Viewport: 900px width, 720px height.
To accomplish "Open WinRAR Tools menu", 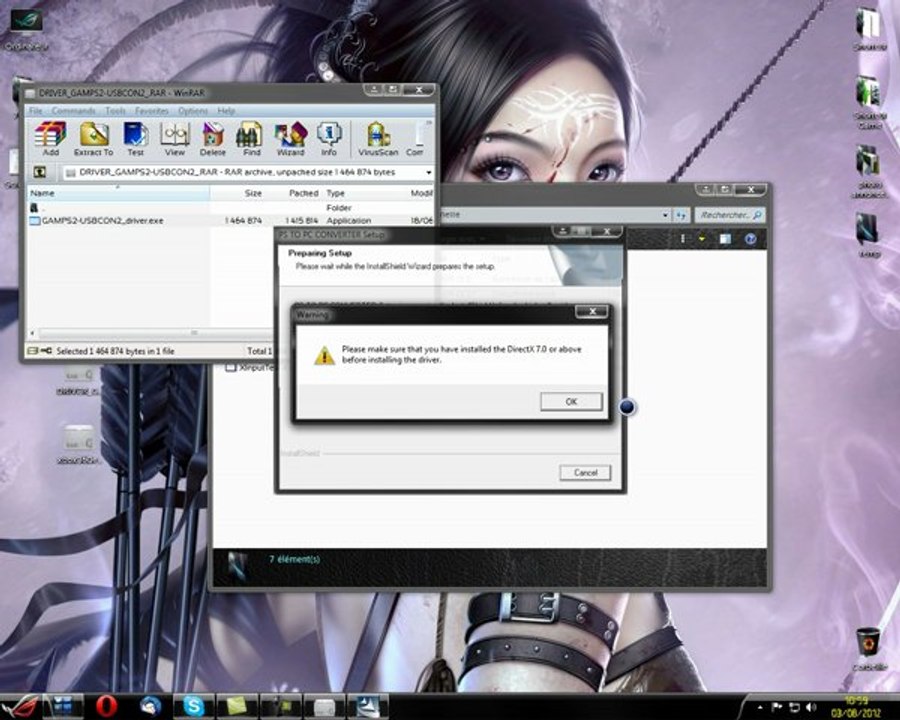I will [115, 110].
